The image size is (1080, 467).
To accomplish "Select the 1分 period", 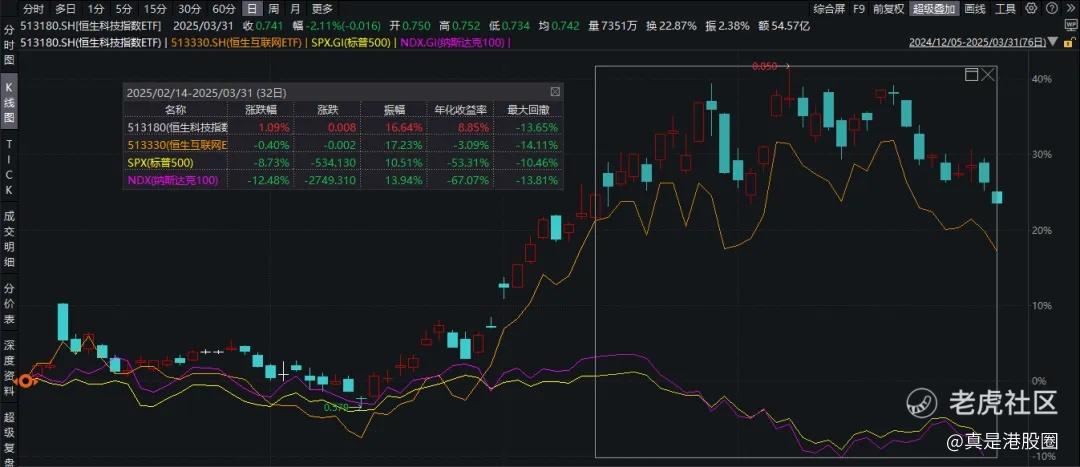I will 96,9.
